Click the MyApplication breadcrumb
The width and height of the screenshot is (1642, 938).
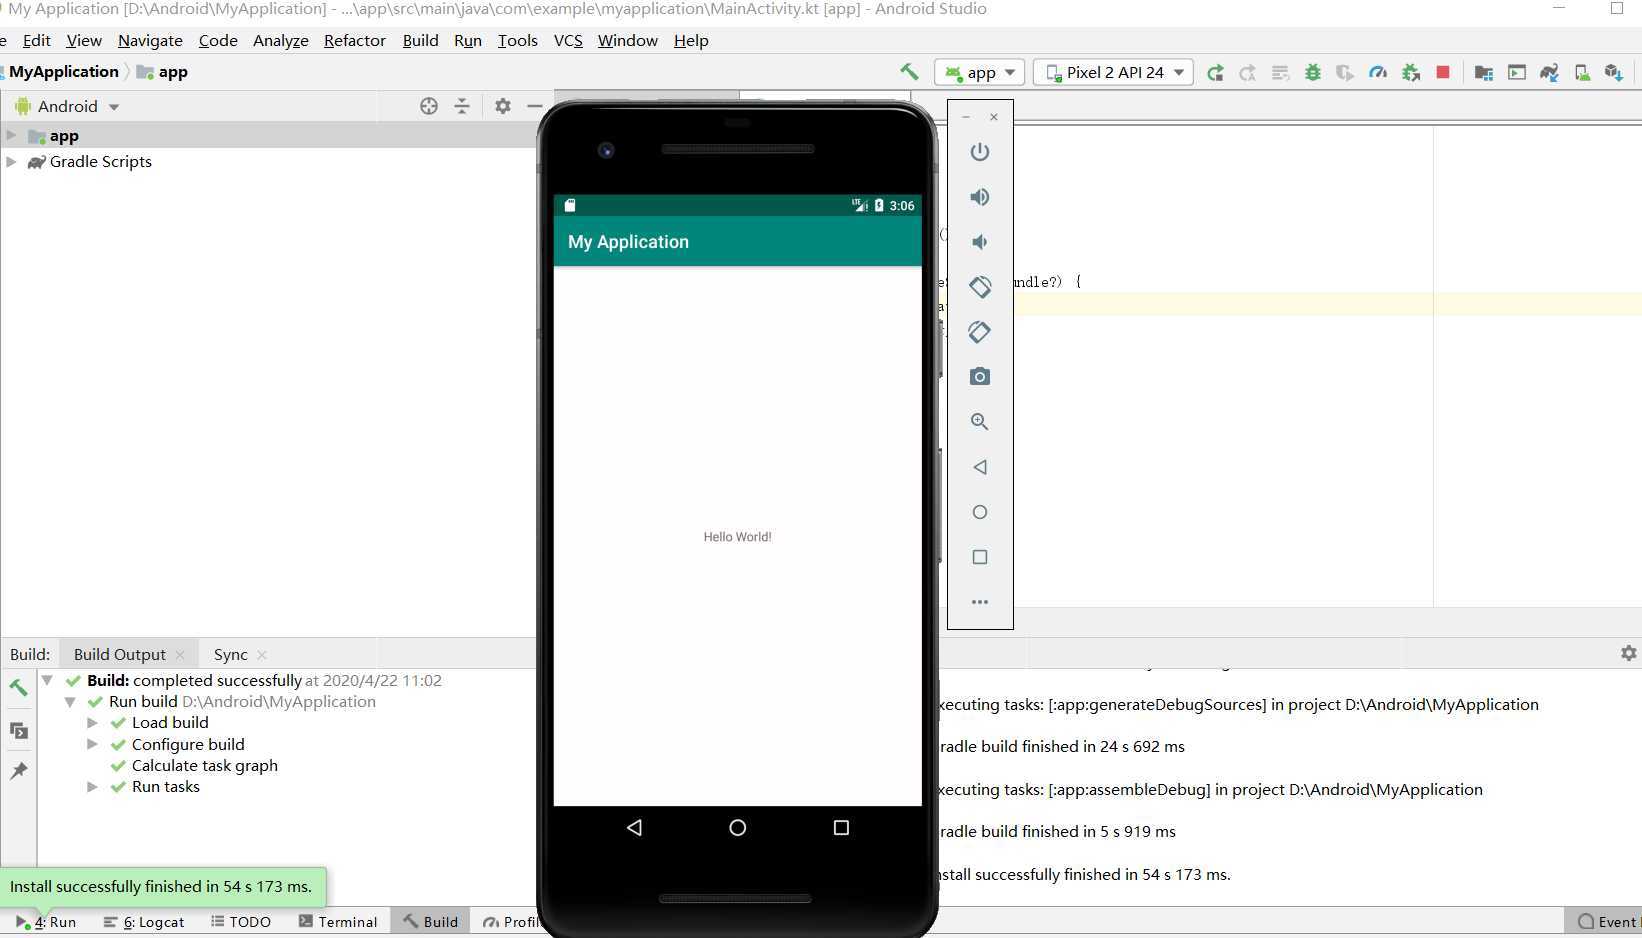click(x=64, y=72)
